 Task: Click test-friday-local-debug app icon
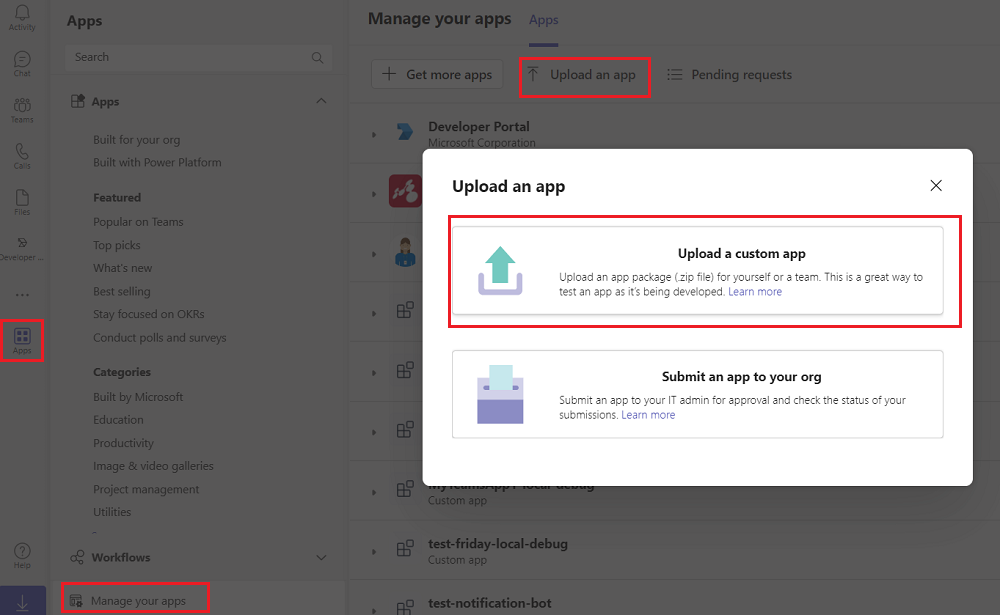pos(405,549)
